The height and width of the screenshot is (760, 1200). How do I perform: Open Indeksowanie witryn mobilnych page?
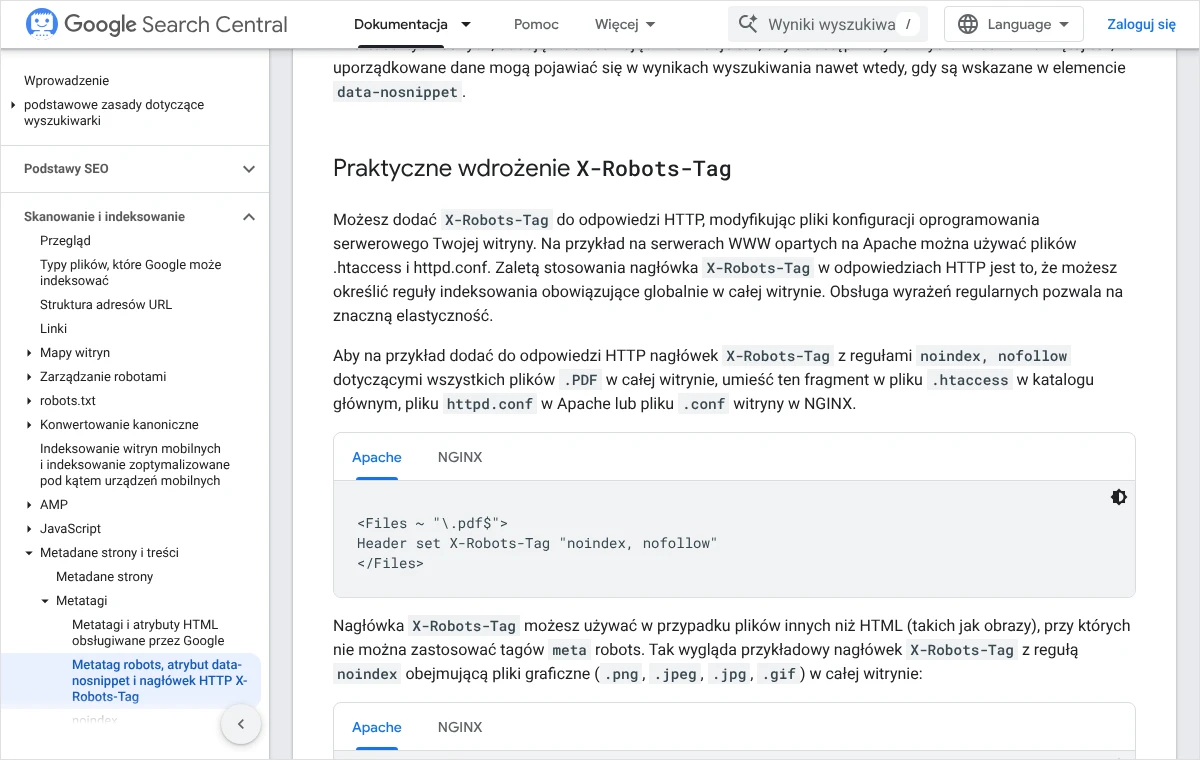135,465
